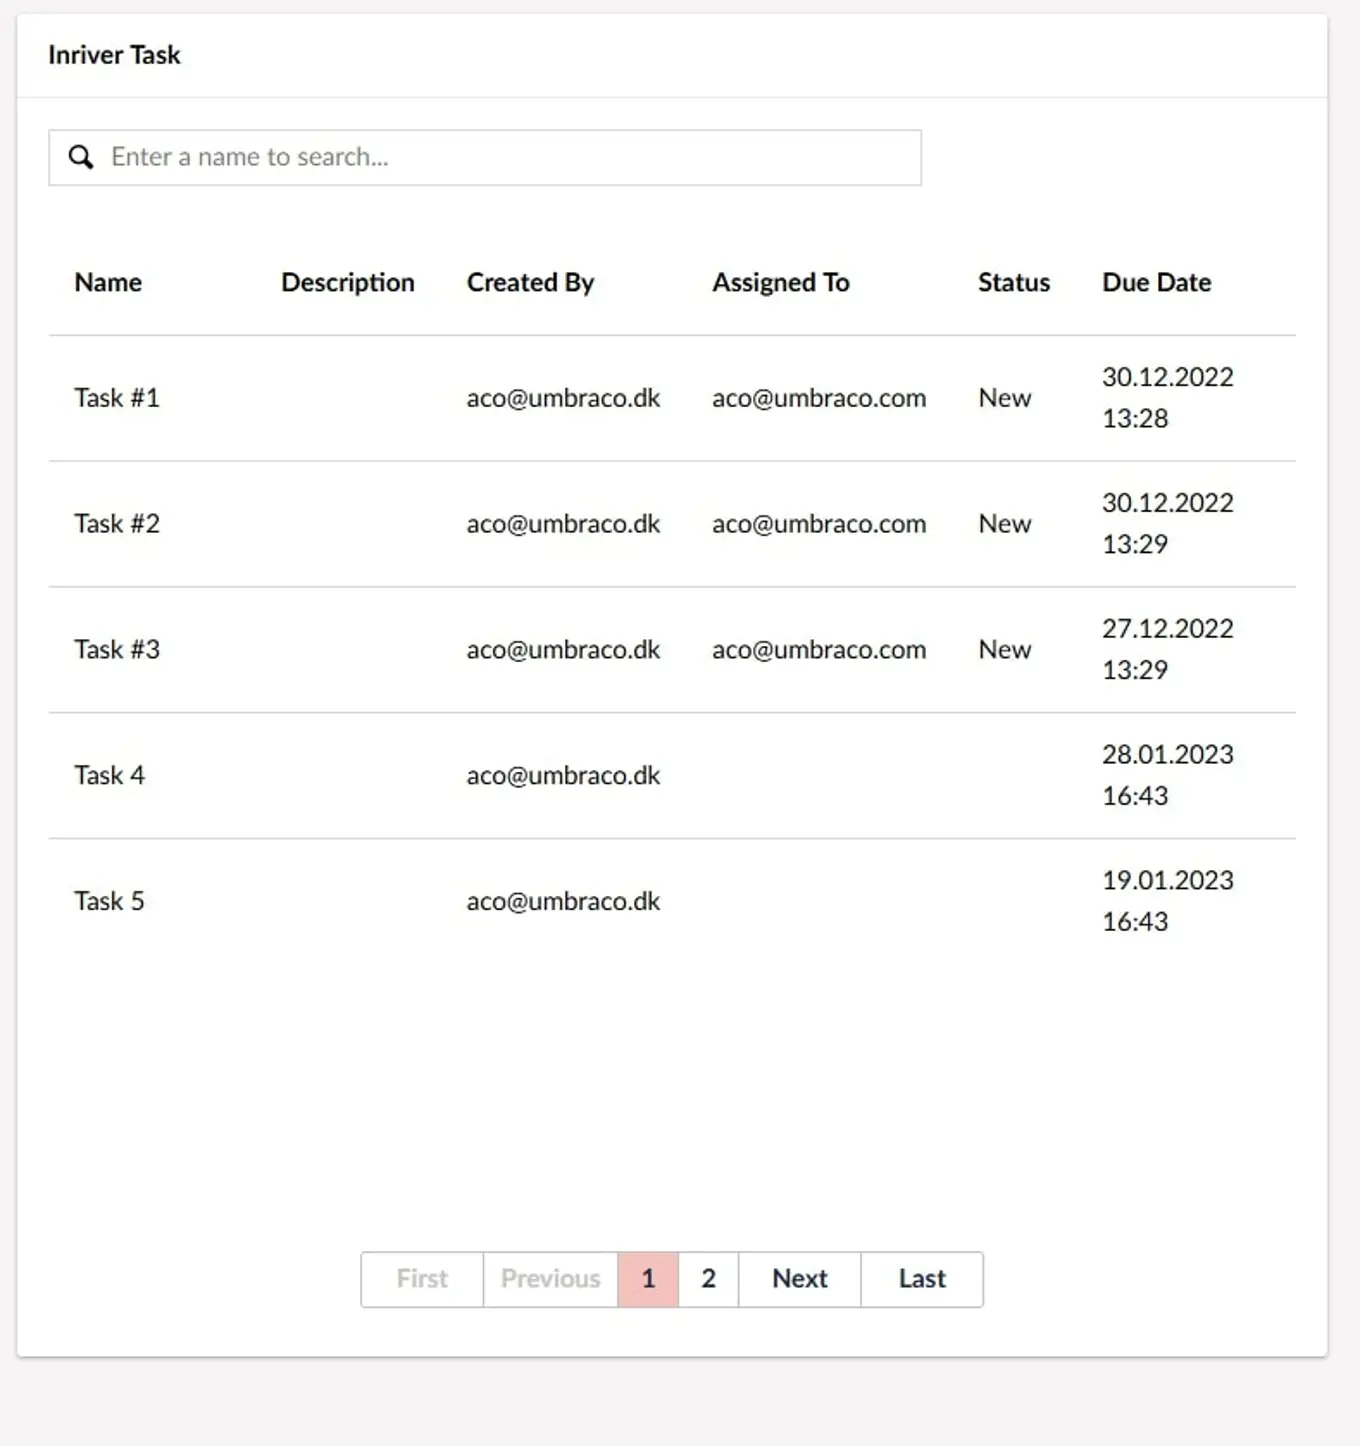Click Created By email in Task 5 row

click(x=564, y=902)
